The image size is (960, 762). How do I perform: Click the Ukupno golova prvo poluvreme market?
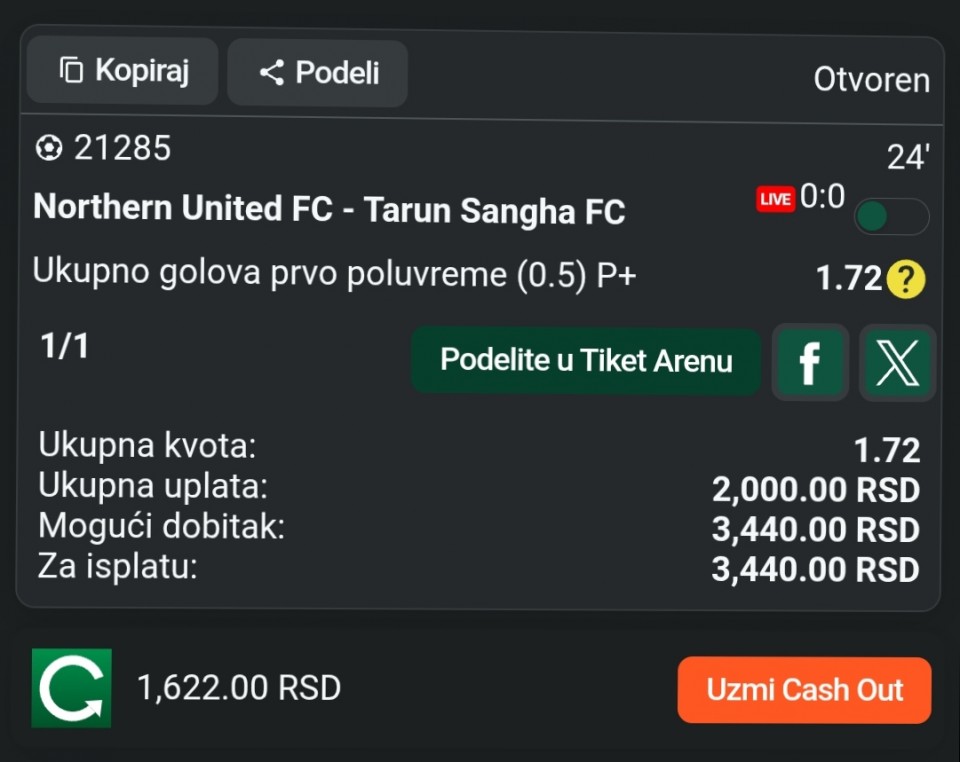click(x=334, y=273)
